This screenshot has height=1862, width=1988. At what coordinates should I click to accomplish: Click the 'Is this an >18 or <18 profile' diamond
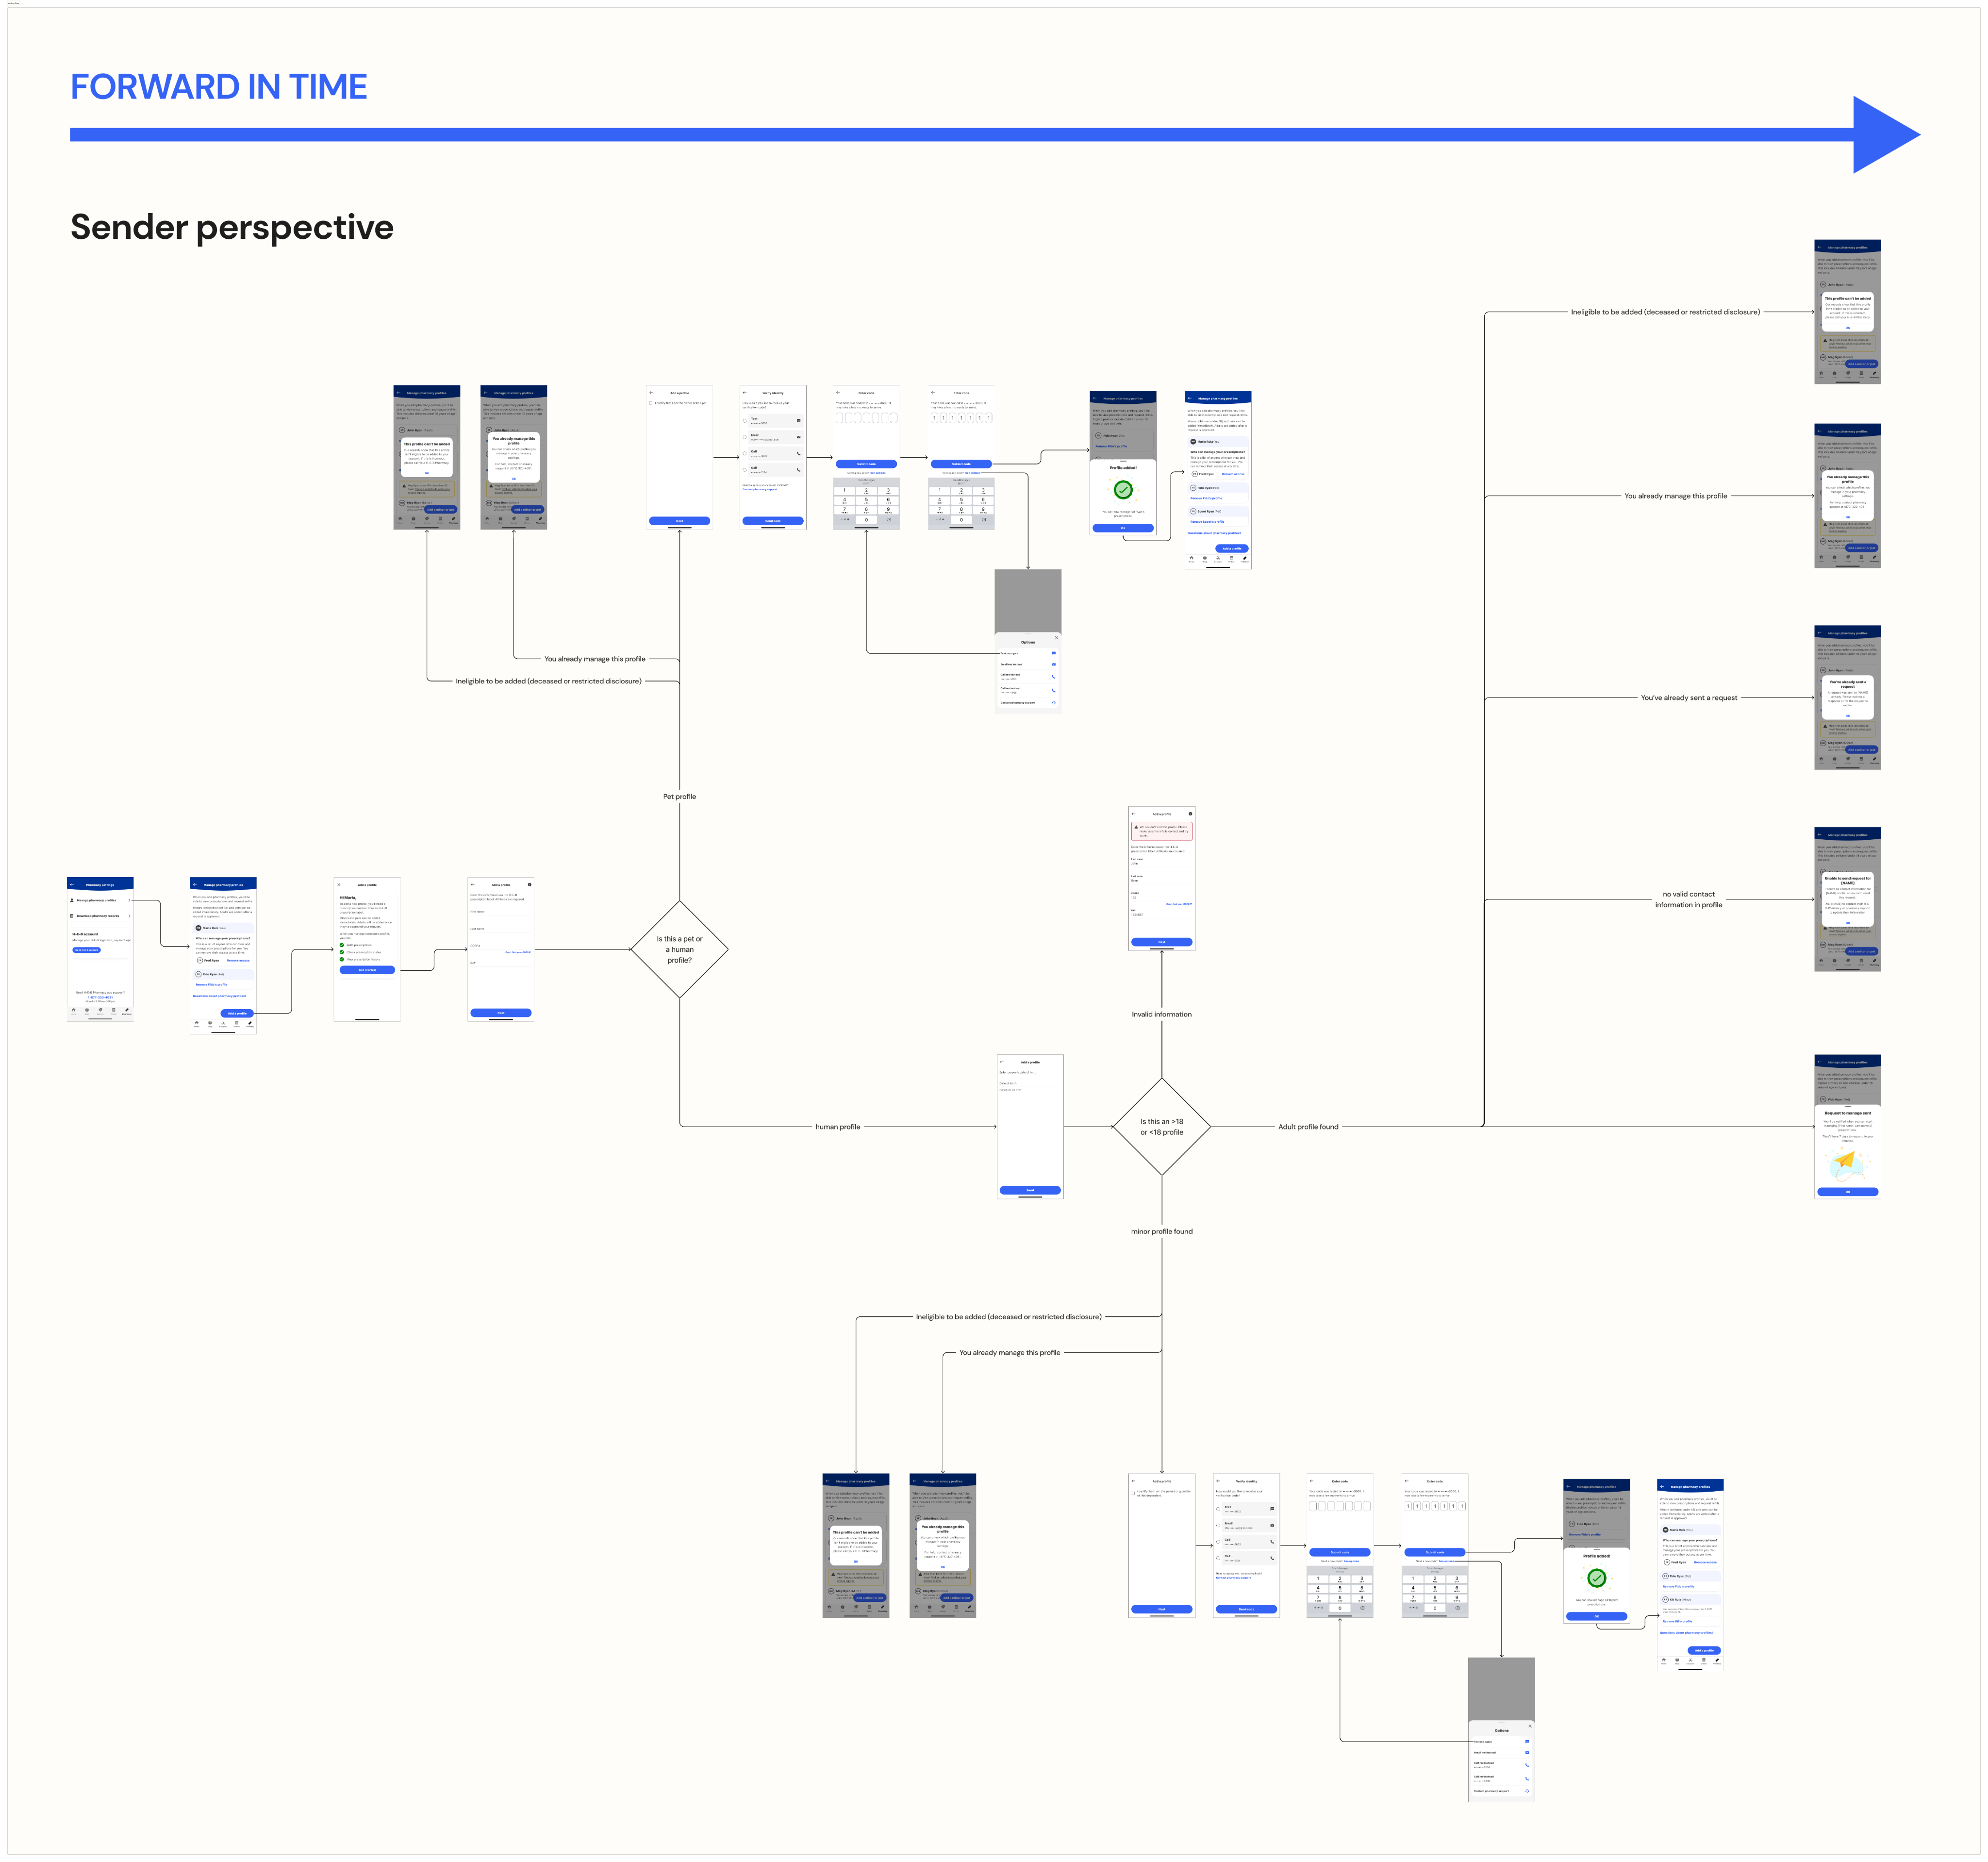click(1161, 1126)
